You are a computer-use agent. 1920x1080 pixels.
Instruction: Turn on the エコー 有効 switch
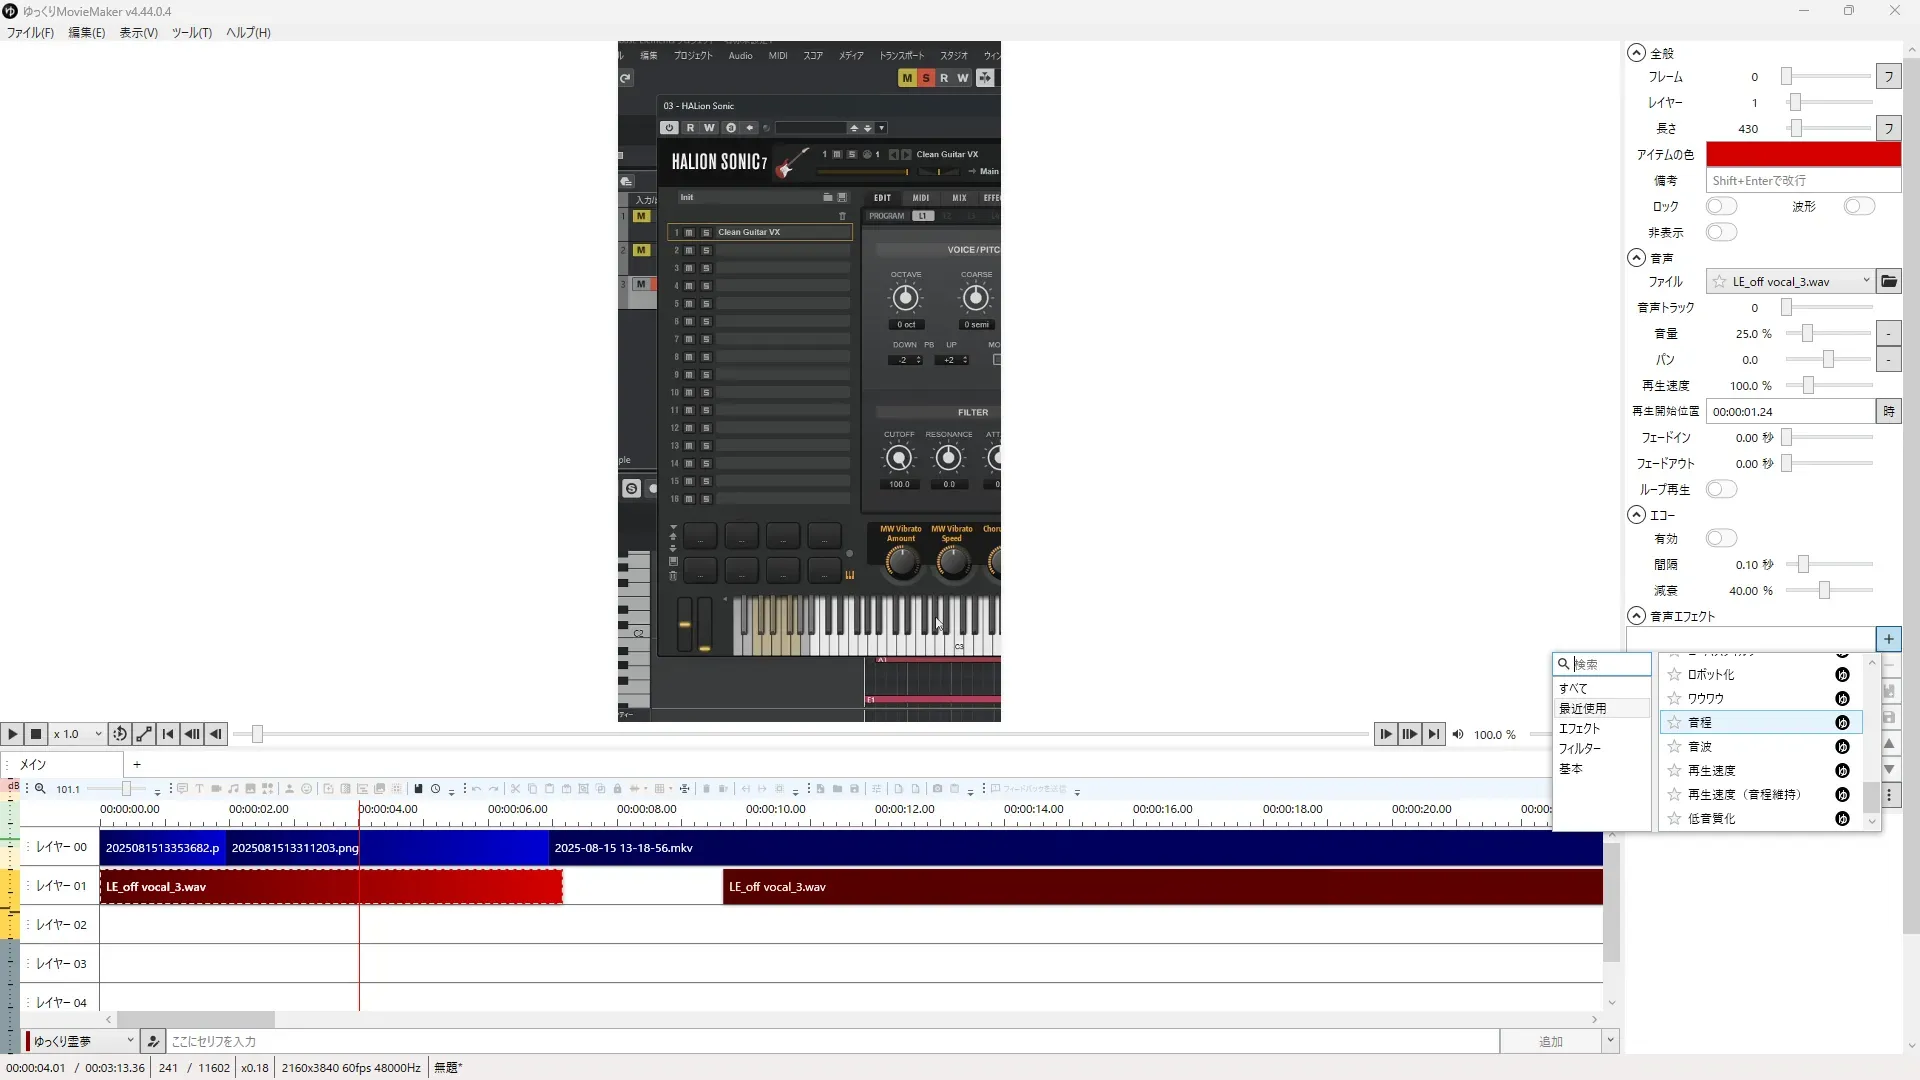coord(1721,538)
